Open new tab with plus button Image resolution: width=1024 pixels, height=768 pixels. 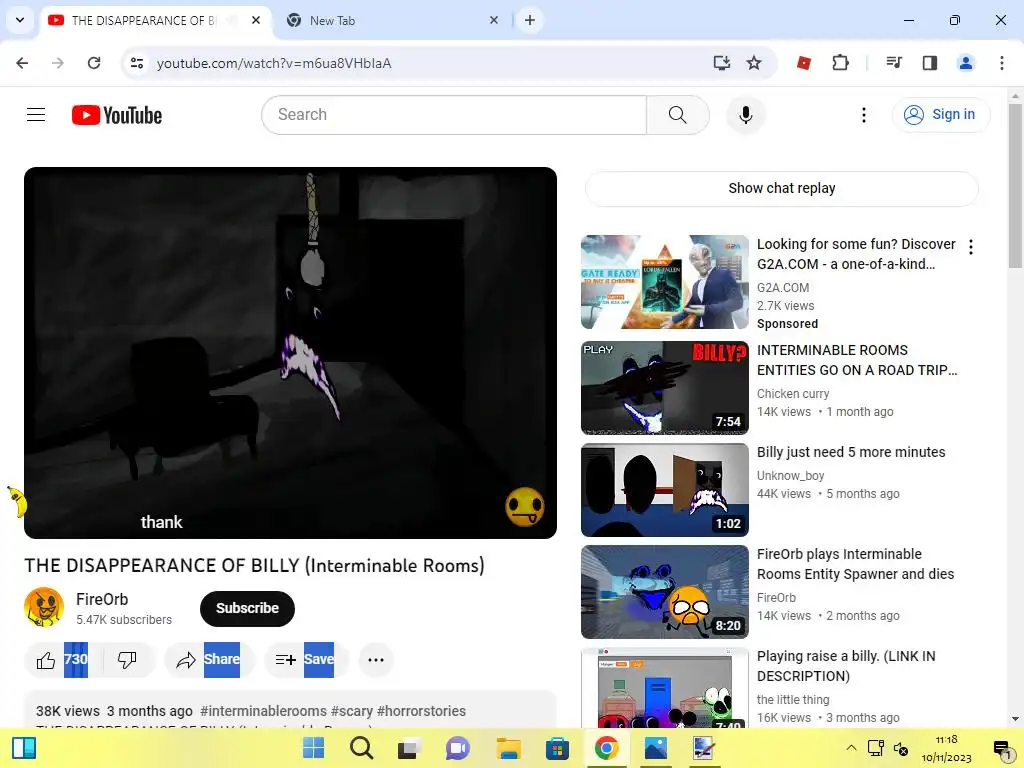click(530, 20)
